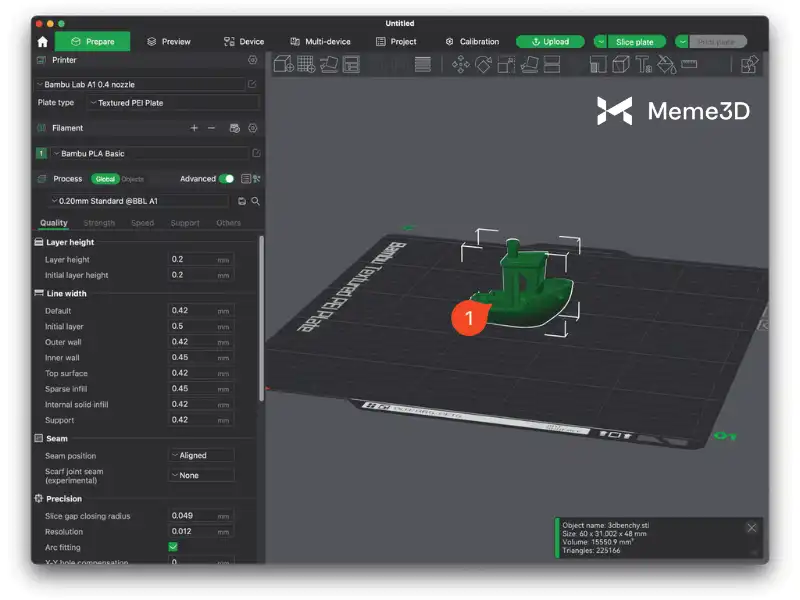The height and width of the screenshot is (600, 800).
Task: Open the Plate type dropdown
Action: pyautogui.click(x=173, y=103)
